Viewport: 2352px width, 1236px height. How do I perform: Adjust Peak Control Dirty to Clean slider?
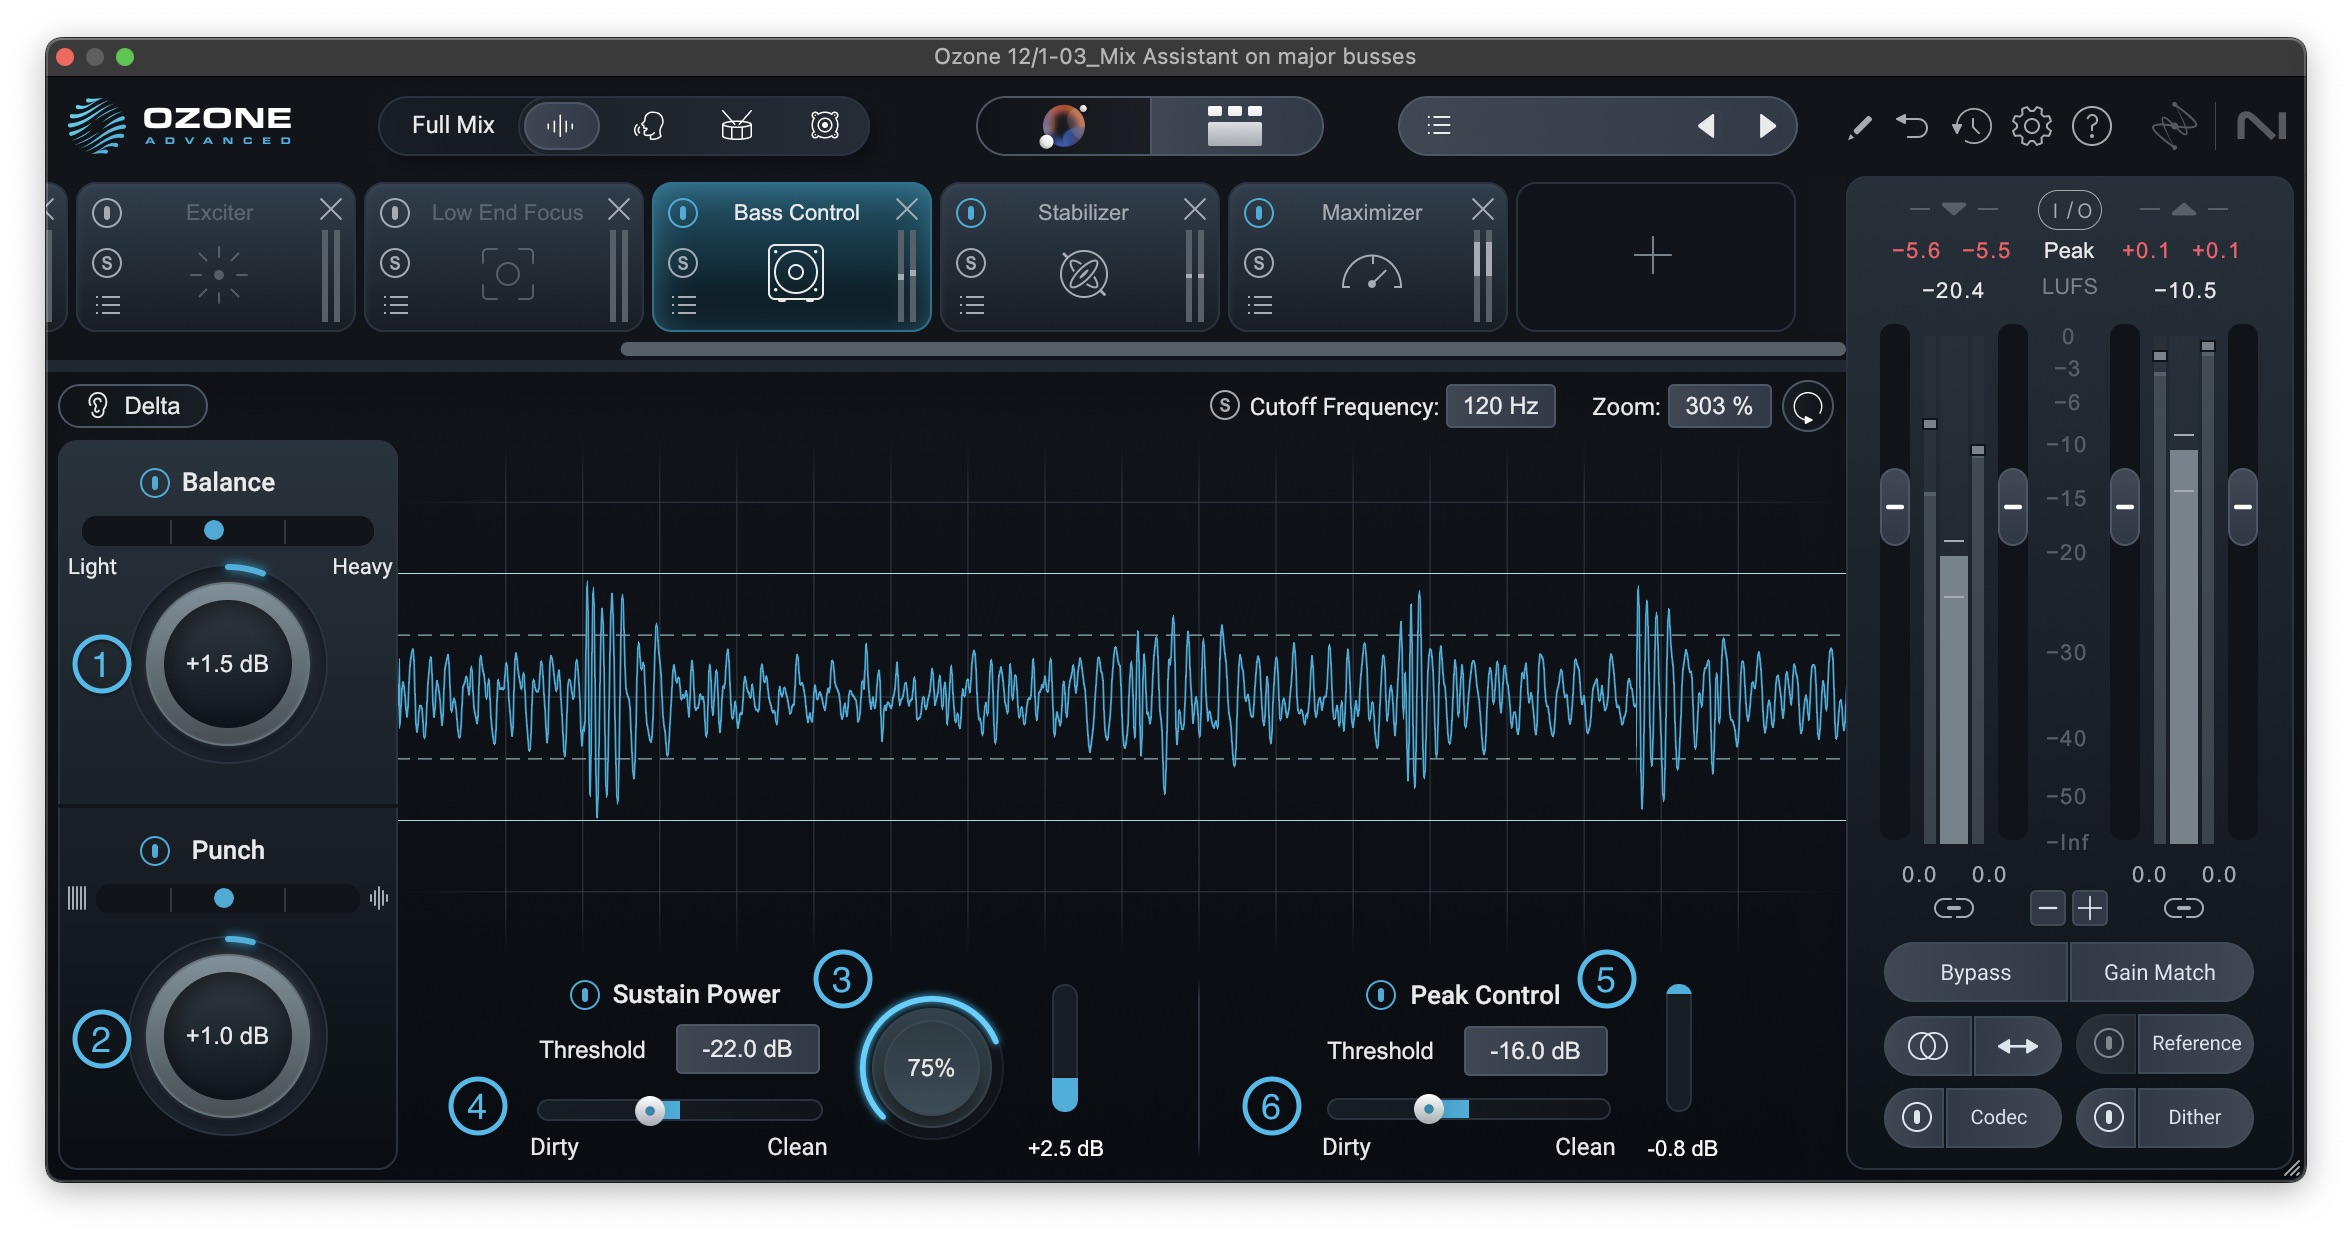pos(1469,1109)
